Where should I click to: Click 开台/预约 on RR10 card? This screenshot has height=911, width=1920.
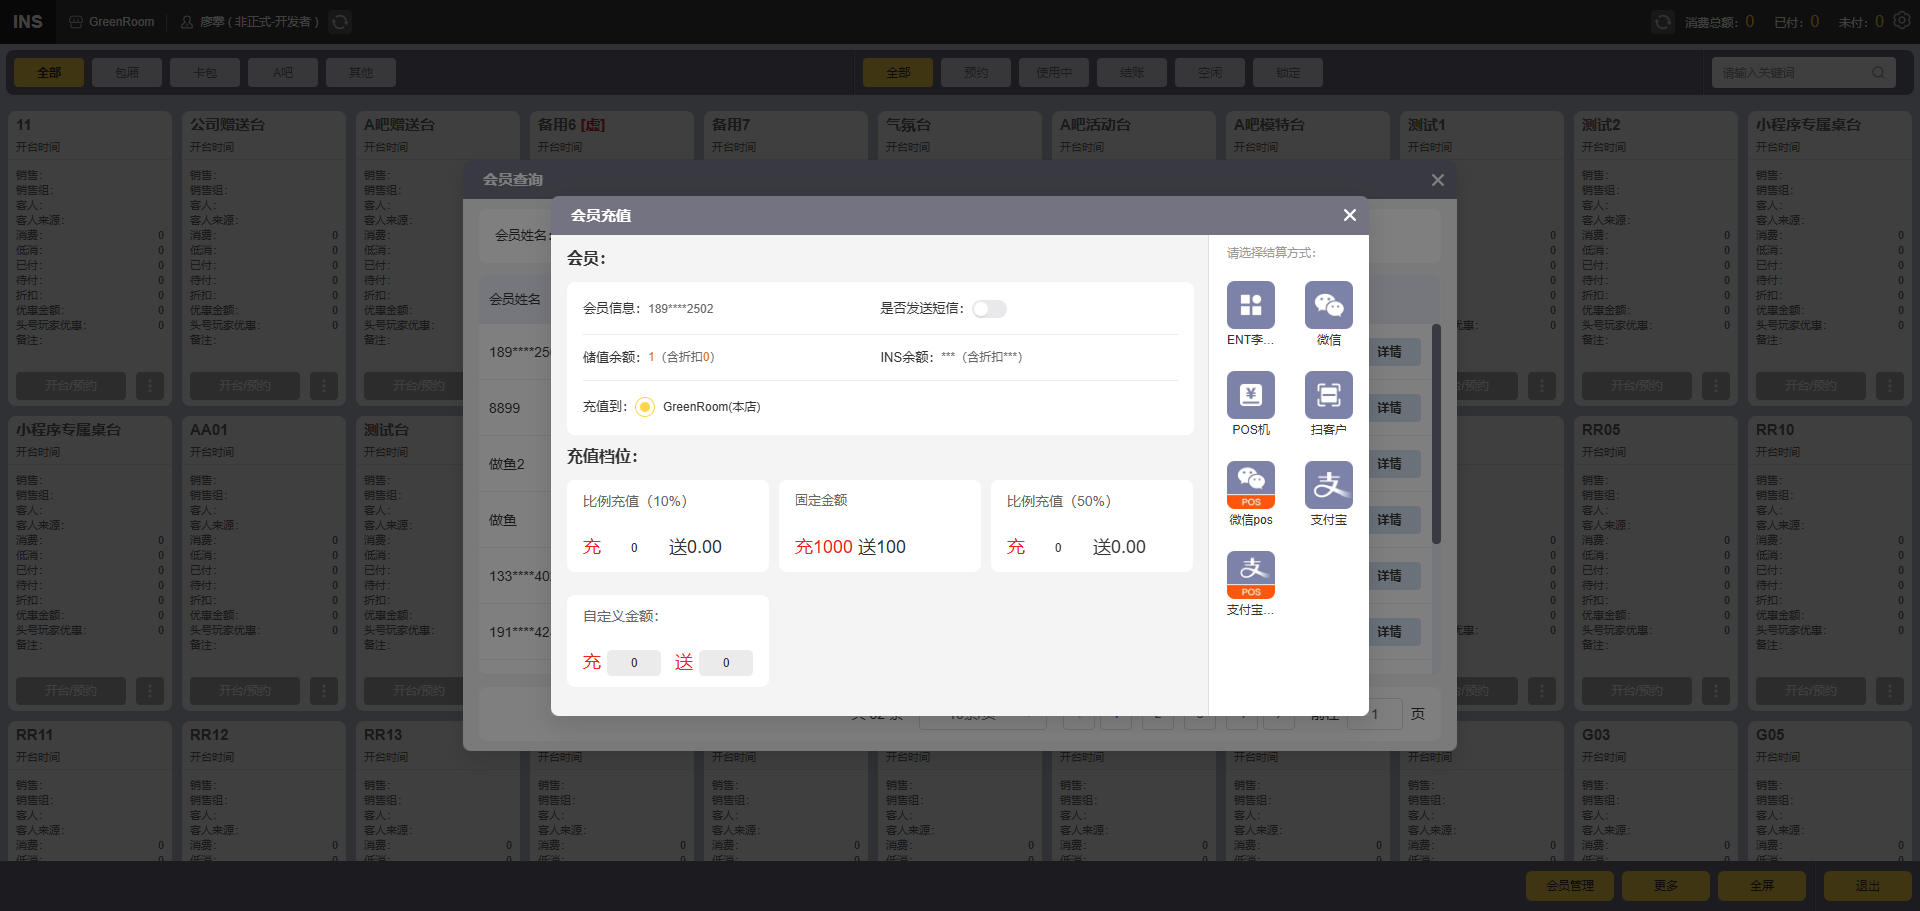(1811, 690)
